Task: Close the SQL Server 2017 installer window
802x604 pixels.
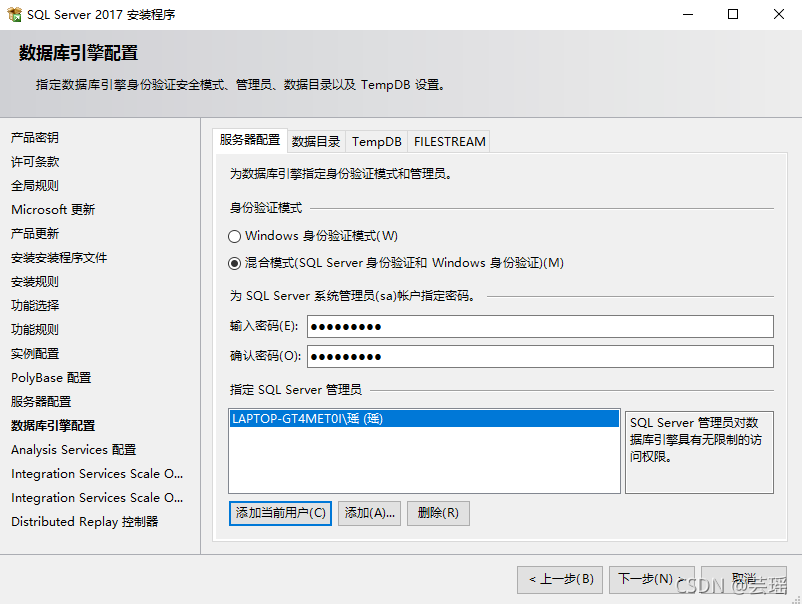Action: 778,14
